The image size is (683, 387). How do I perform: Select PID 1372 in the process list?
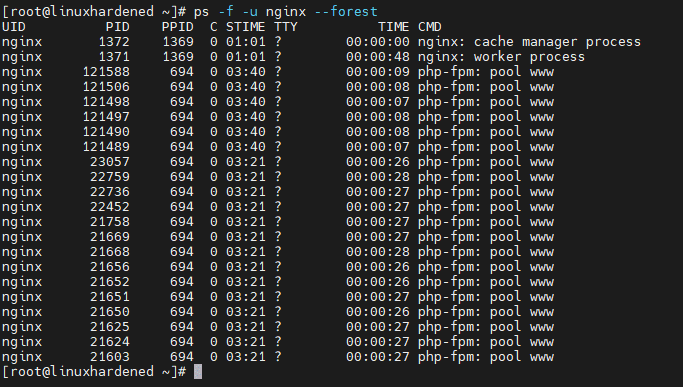pyautogui.click(x=114, y=42)
